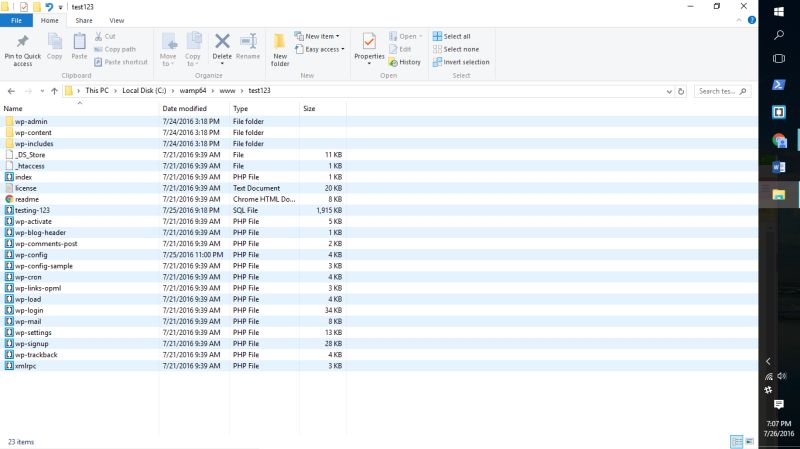Open Action Center notifications
Screen dimensions: 800x449
tap(779, 405)
